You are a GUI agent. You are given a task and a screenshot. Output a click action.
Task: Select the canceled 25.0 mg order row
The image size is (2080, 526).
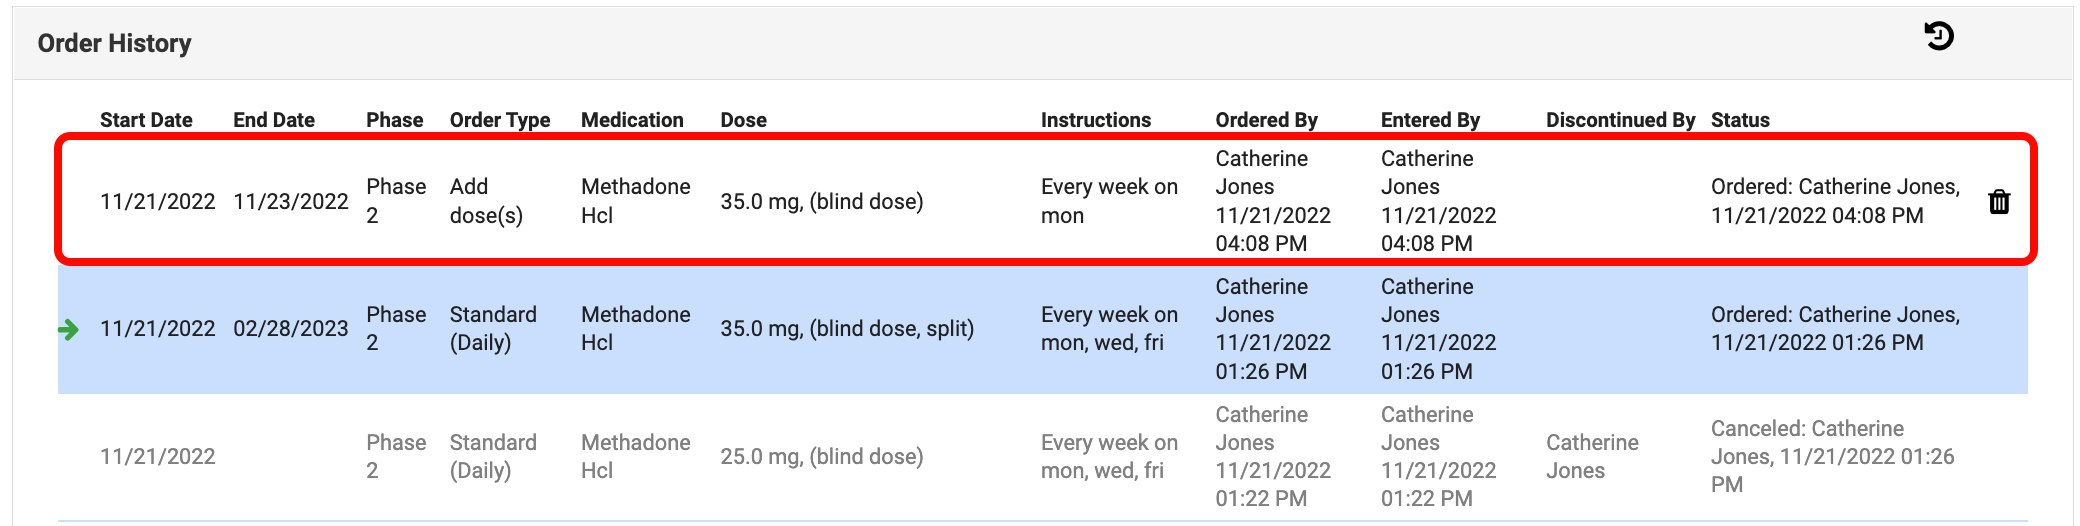click(821, 457)
